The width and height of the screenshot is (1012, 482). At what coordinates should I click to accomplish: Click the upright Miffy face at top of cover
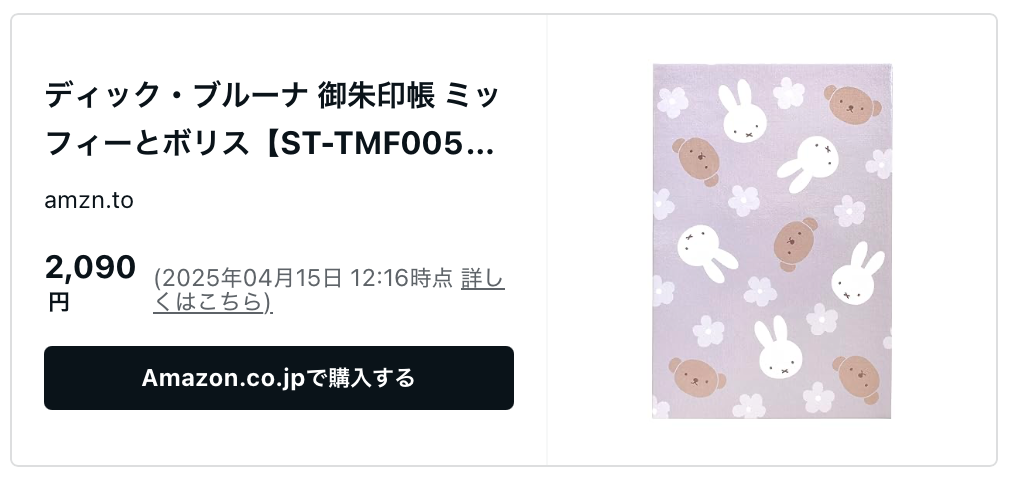coord(742,112)
